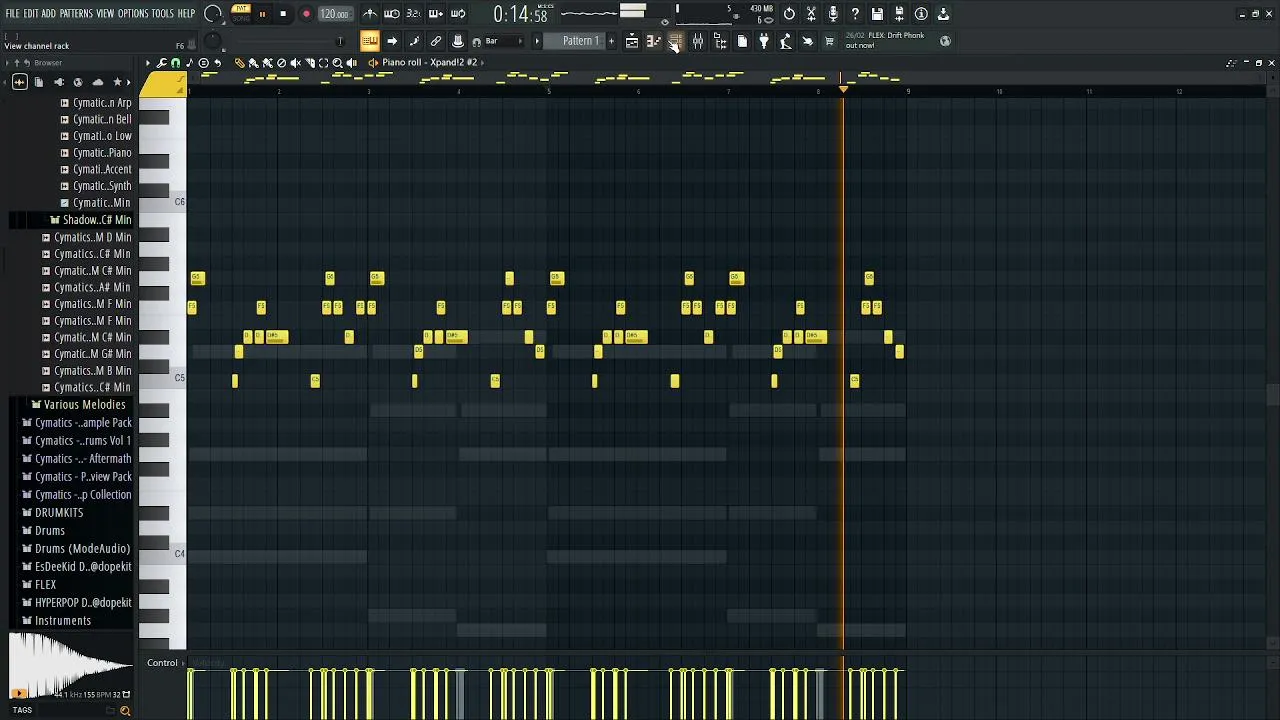Open the TOOLS menu
The image size is (1280, 720).
tap(163, 14)
